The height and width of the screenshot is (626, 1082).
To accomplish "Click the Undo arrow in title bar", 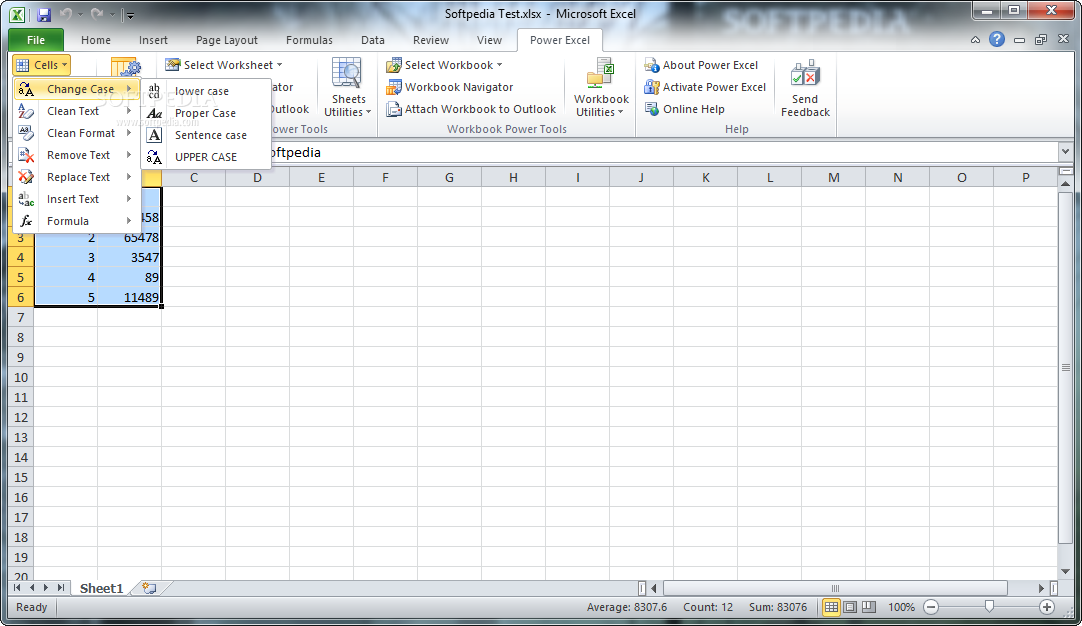I will click(x=66, y=14).
